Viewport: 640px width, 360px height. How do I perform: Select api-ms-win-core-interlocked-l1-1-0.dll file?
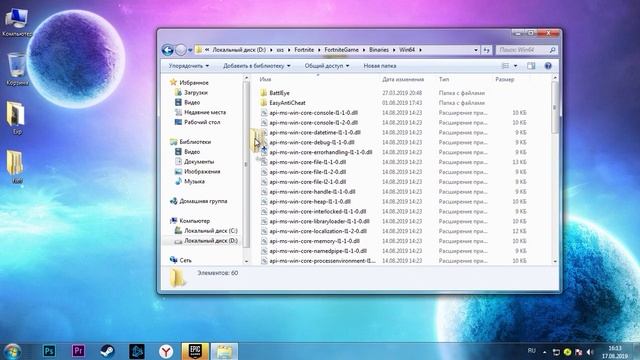pyautogui.click(x=318, y=211)
